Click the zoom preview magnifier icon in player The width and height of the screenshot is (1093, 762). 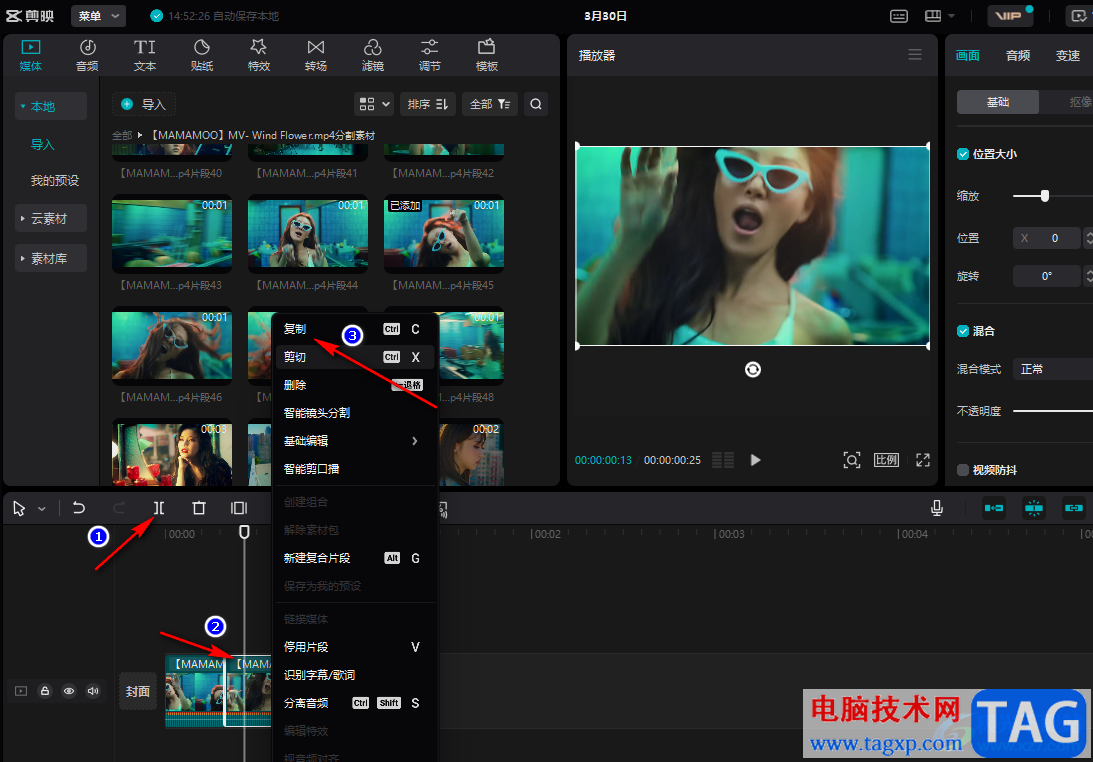(852, 459)
